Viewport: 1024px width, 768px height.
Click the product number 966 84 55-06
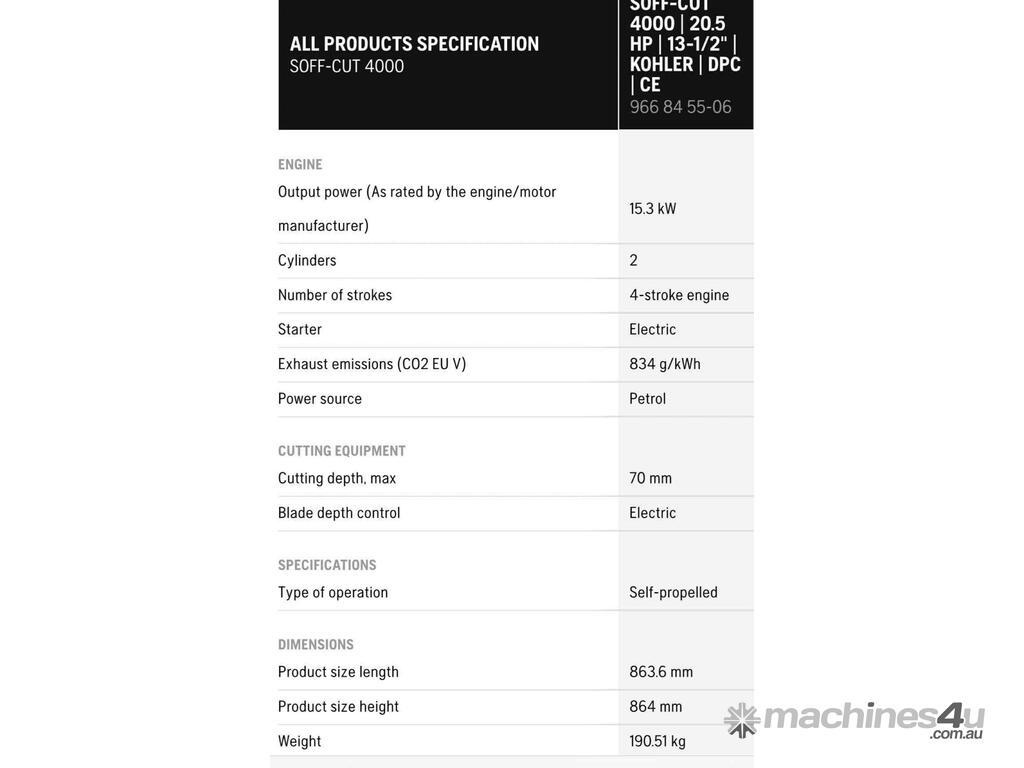[680, 107]
